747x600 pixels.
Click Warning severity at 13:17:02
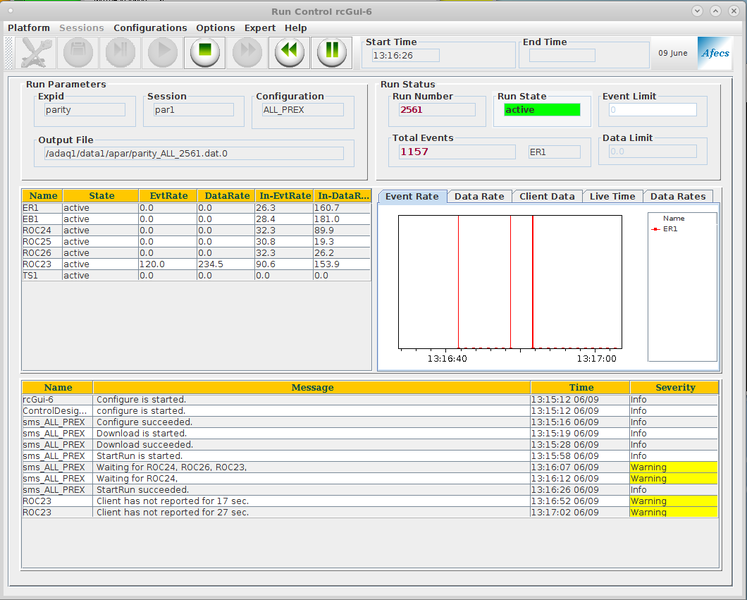[x=674, y=513]
